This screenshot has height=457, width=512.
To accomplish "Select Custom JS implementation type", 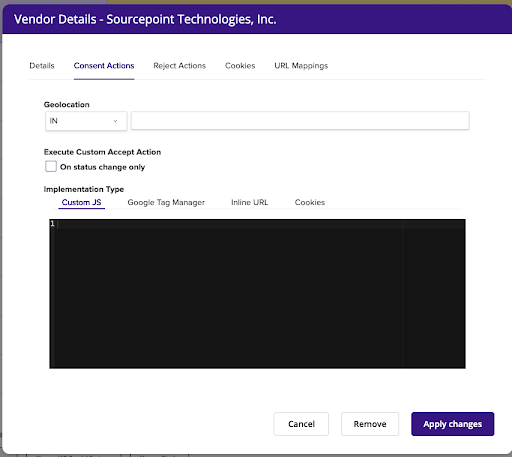I will pos(81,202).
